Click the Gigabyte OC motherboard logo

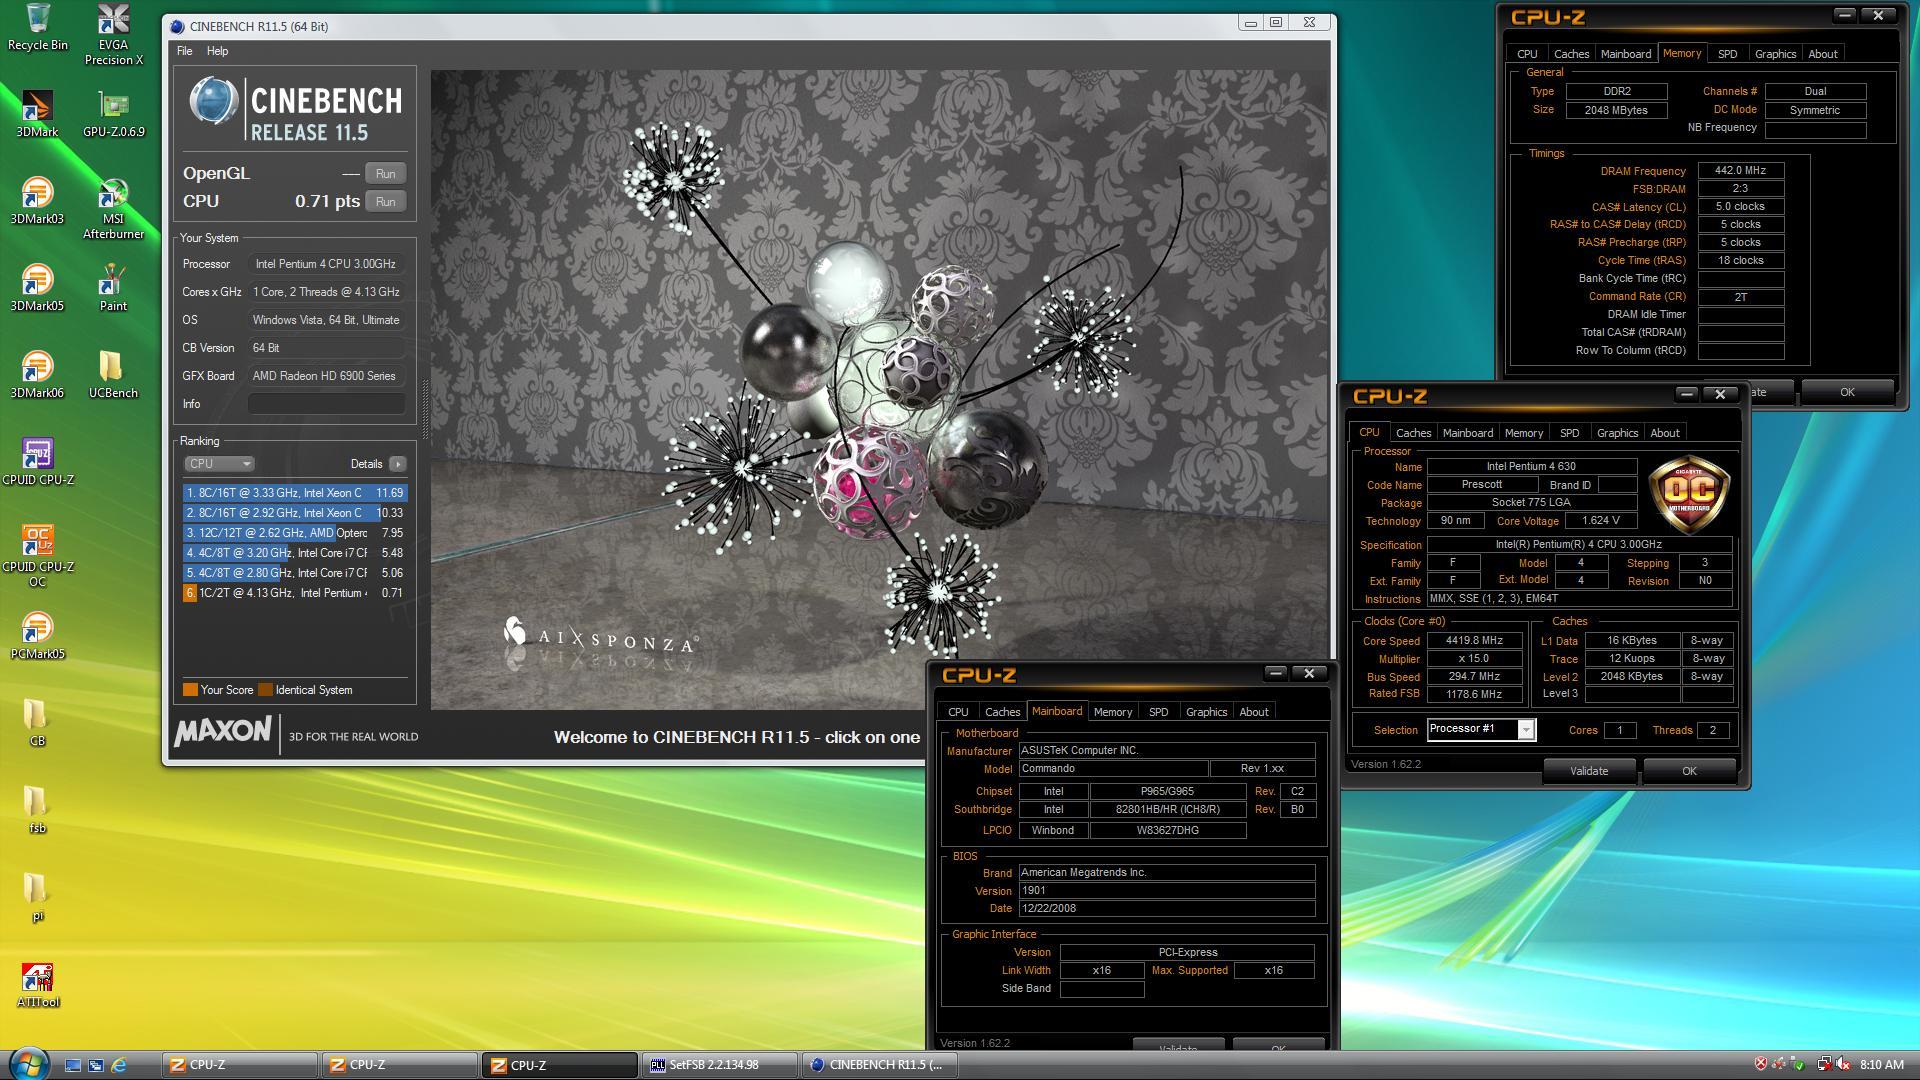pyautogui.click(x=1689, y=494)
